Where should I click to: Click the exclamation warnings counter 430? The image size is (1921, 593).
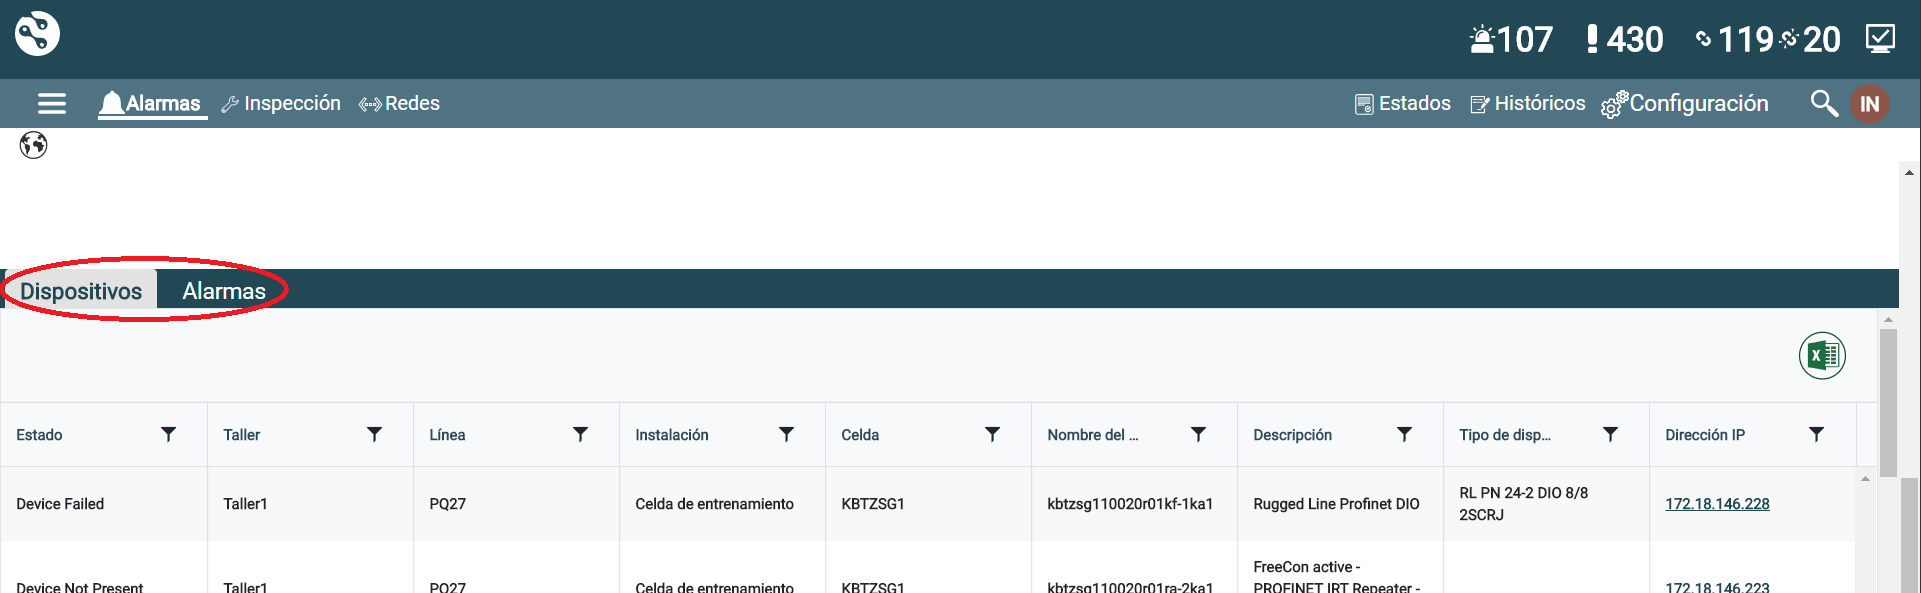coord(1625,39)
